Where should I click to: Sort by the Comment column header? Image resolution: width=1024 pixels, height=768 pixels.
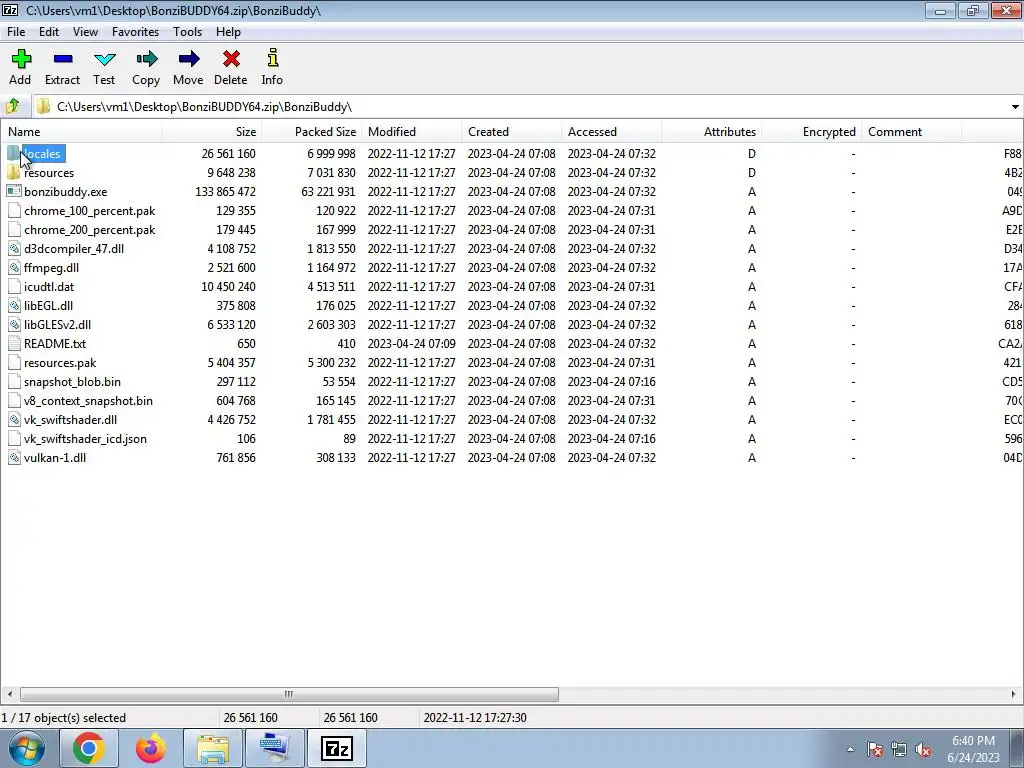point(911,131)
